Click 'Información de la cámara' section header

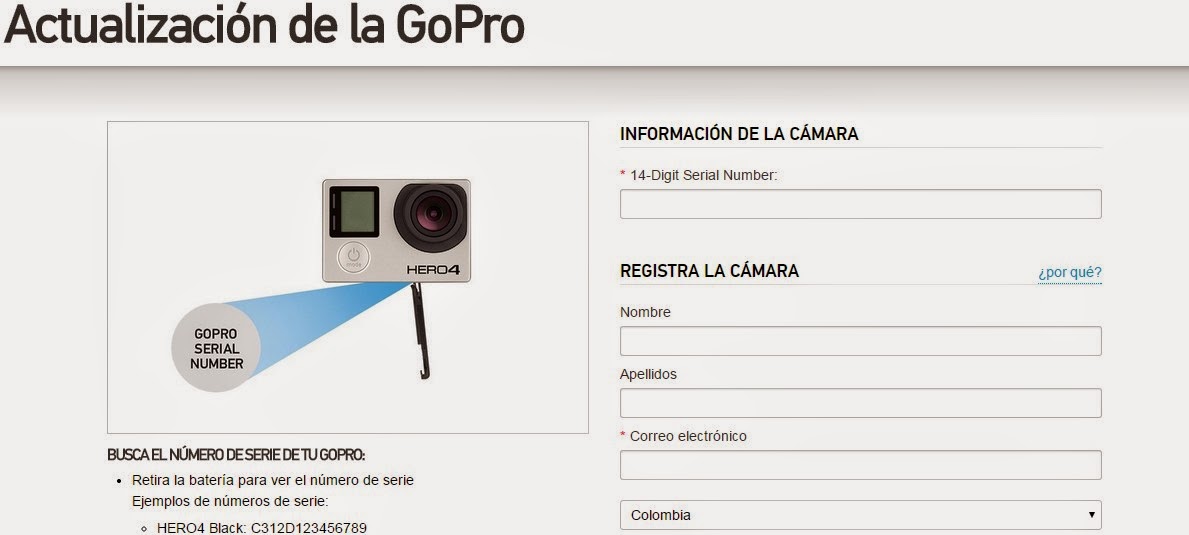[x=739, y=134]
